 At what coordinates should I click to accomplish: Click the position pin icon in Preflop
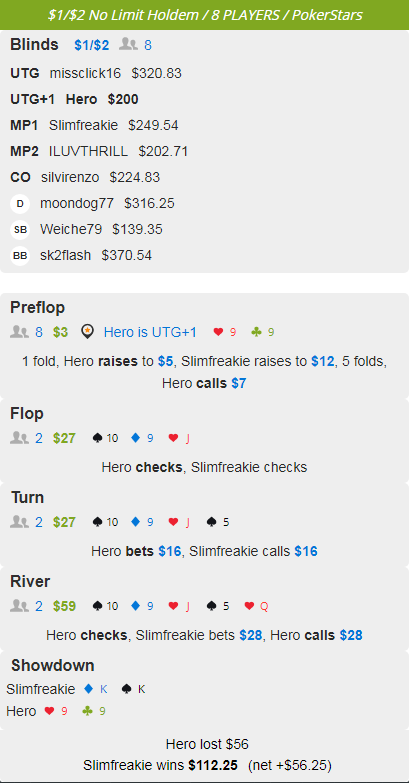coord(87,332)
